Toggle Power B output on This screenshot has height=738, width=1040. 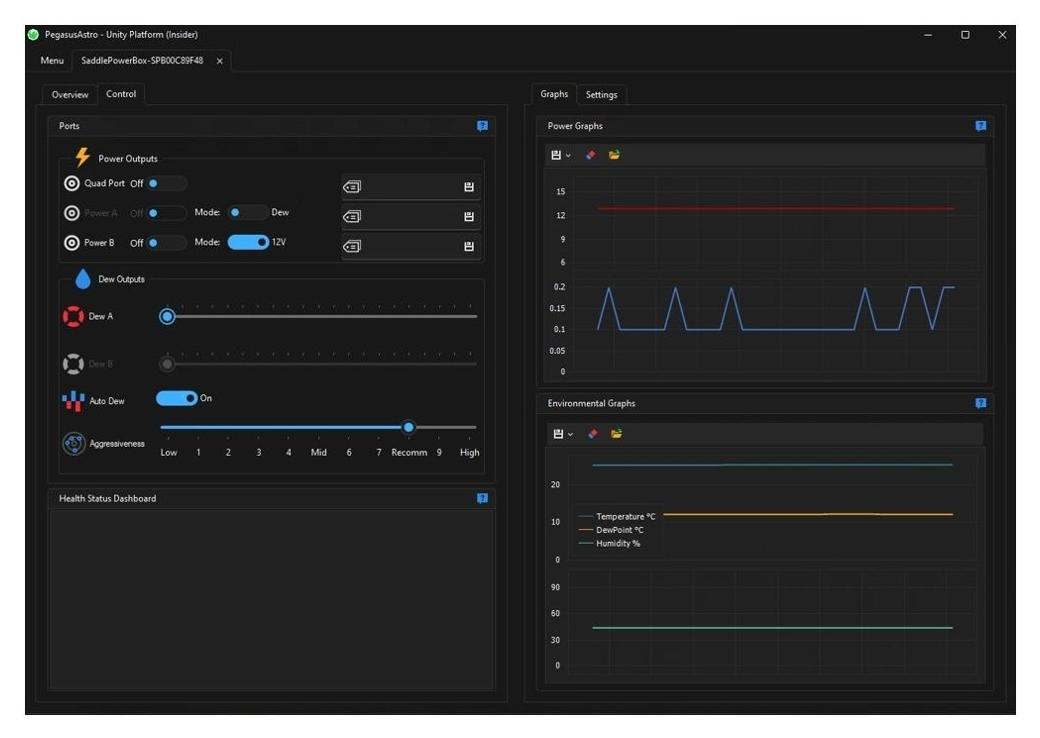pyautogui.click(x=166, y=243)
